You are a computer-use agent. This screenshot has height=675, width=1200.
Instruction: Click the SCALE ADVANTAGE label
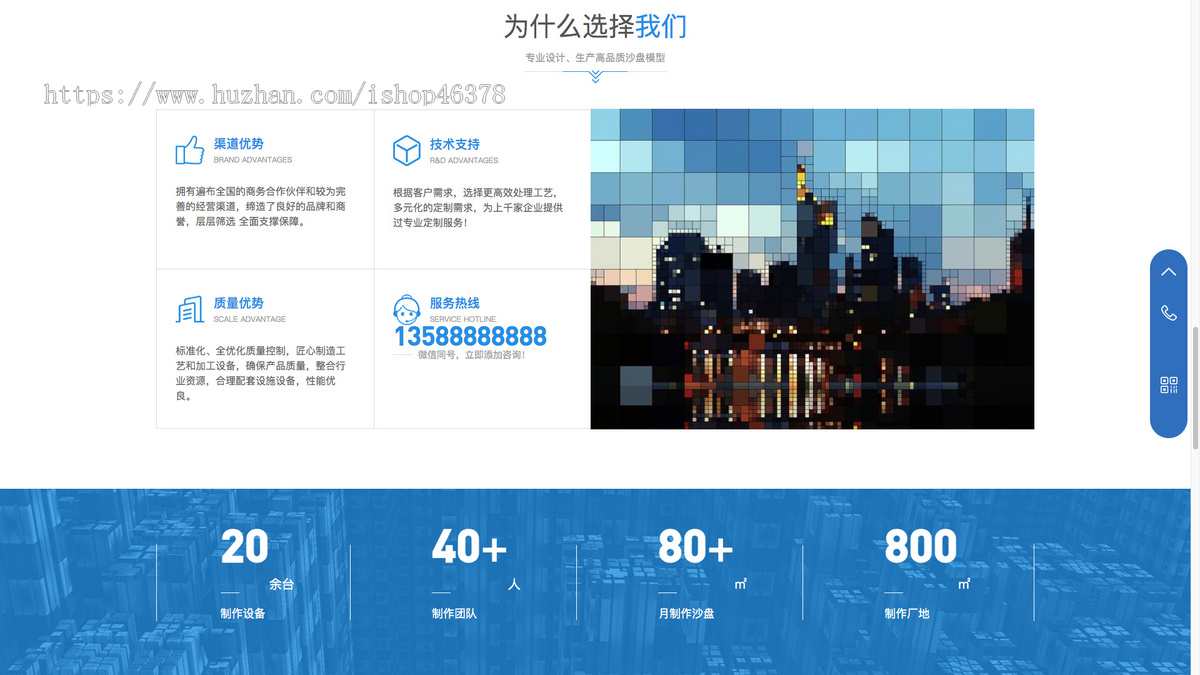pyautogui.click(x=250, y=319)
